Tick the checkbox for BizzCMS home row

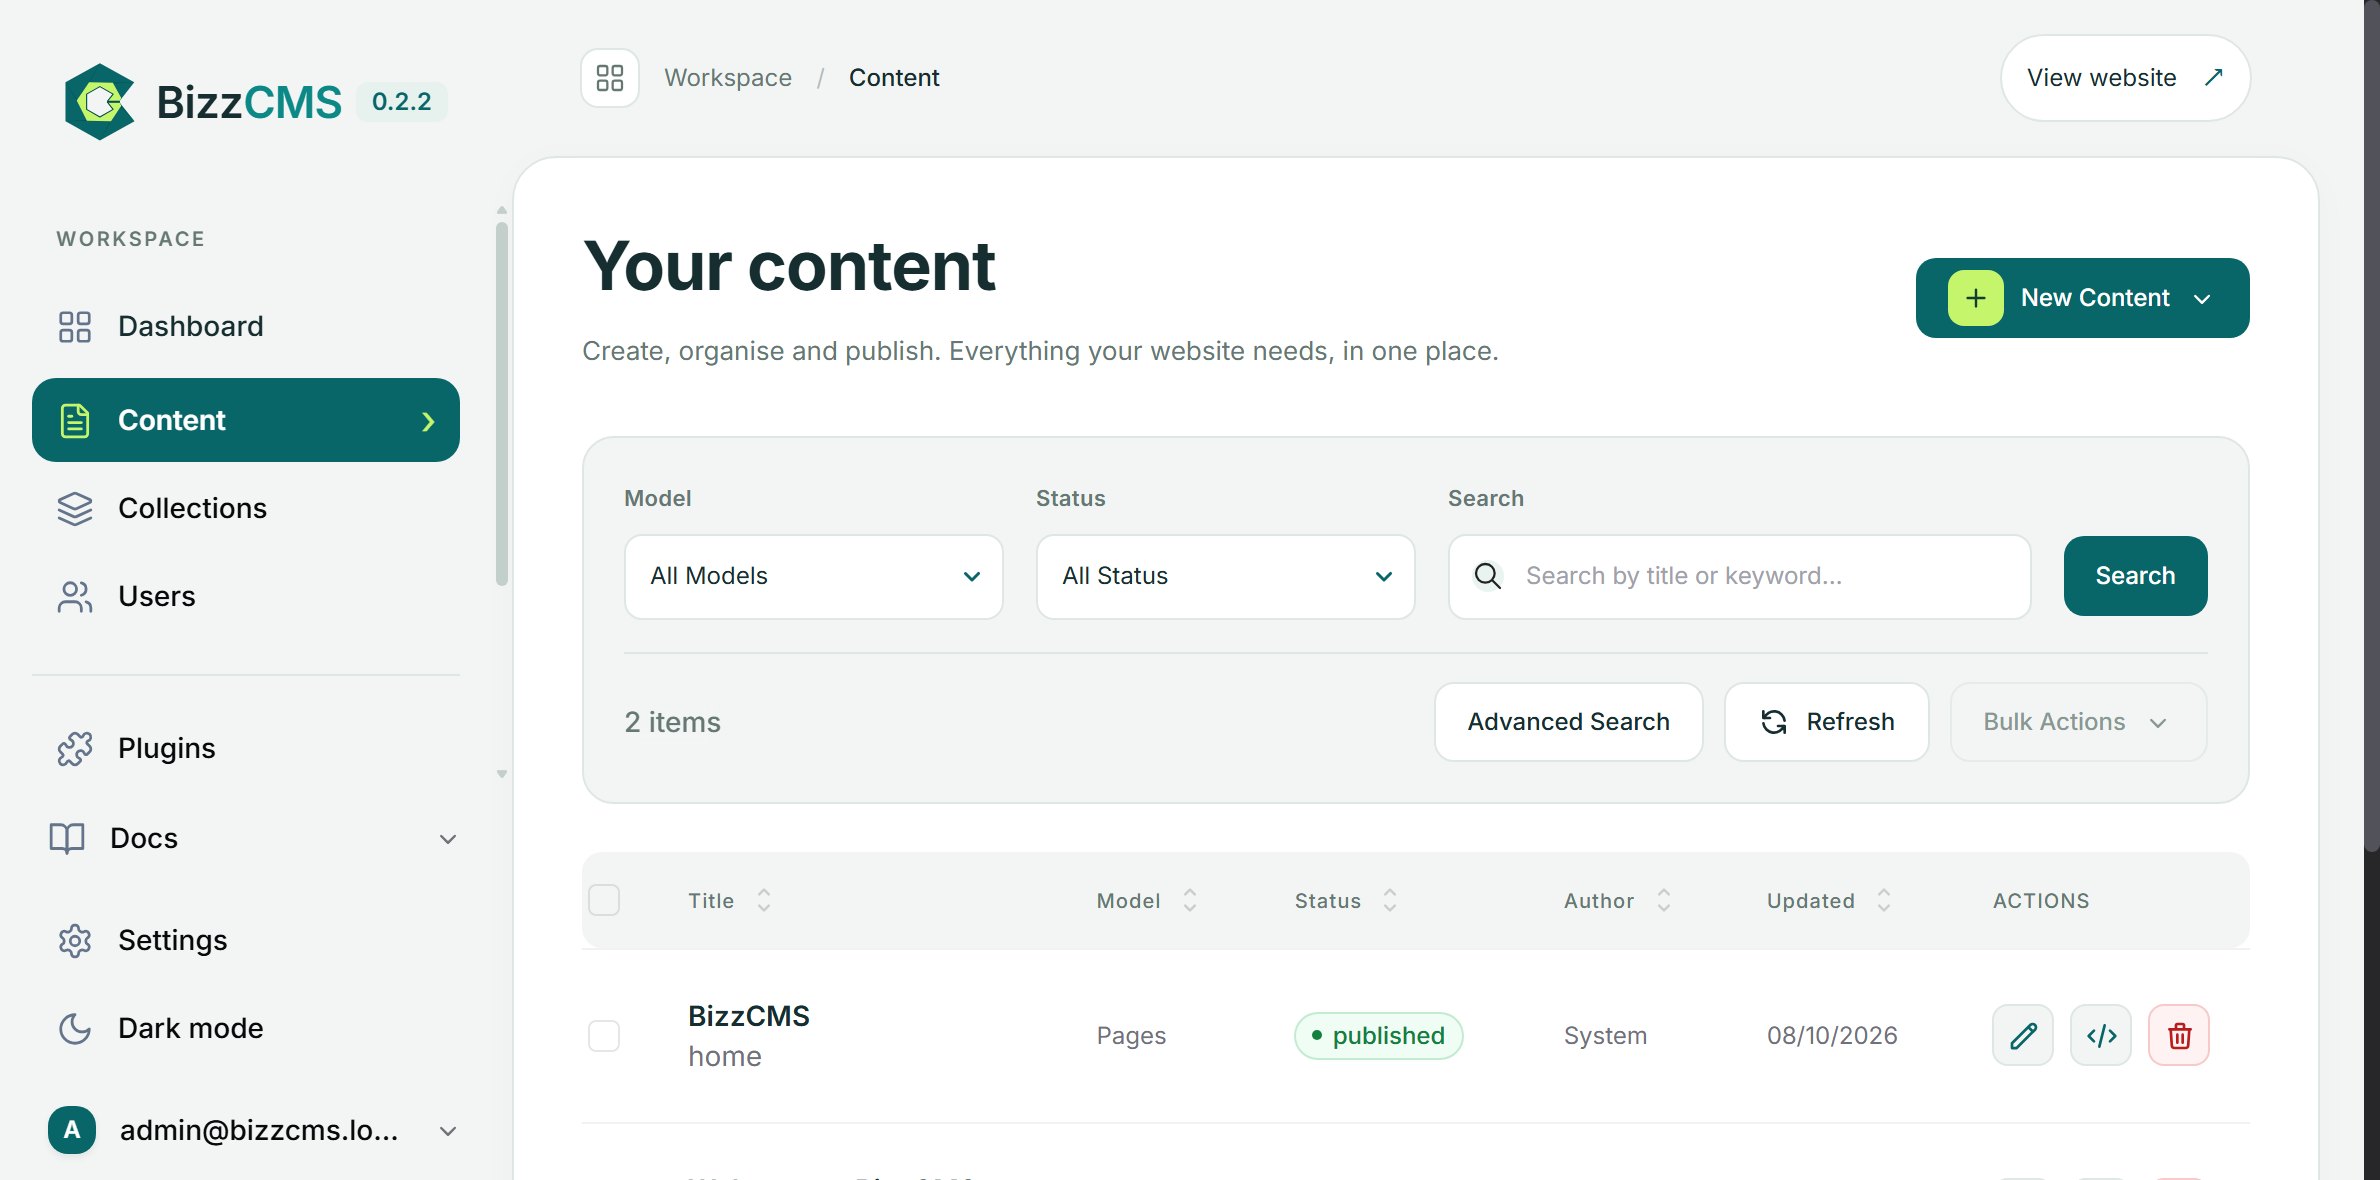coord(604,1036)
